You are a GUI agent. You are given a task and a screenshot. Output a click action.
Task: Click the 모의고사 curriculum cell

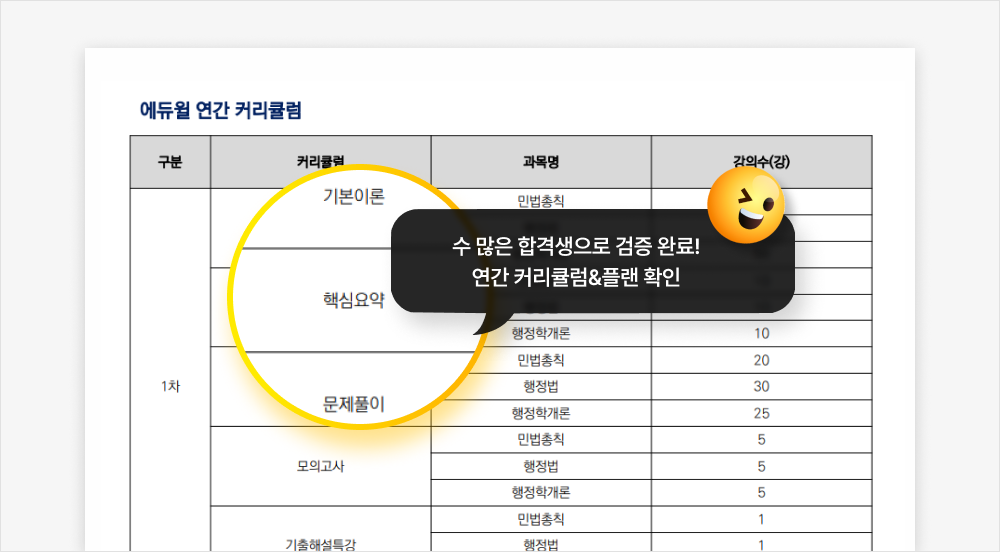pos(320,466)
